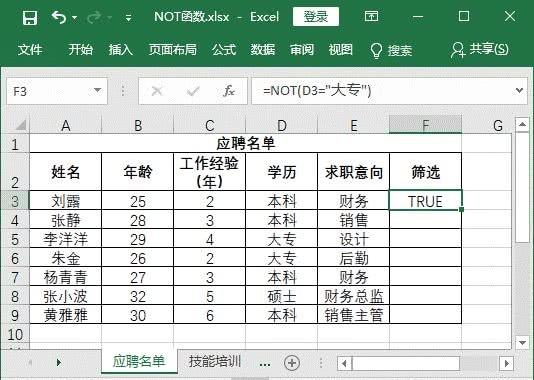The width and height of the screenshot is (534, 380).
Task: Click the 应聘名单 sheet tab
Action: 139,361
